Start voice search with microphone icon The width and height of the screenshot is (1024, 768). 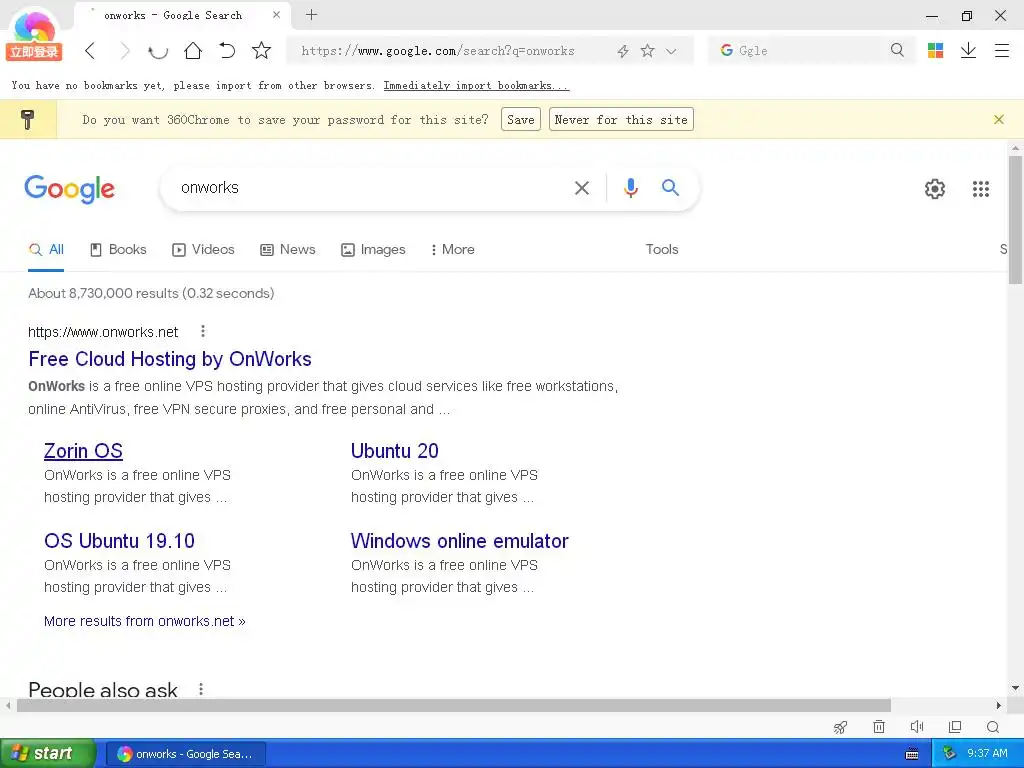pos(630,188)
